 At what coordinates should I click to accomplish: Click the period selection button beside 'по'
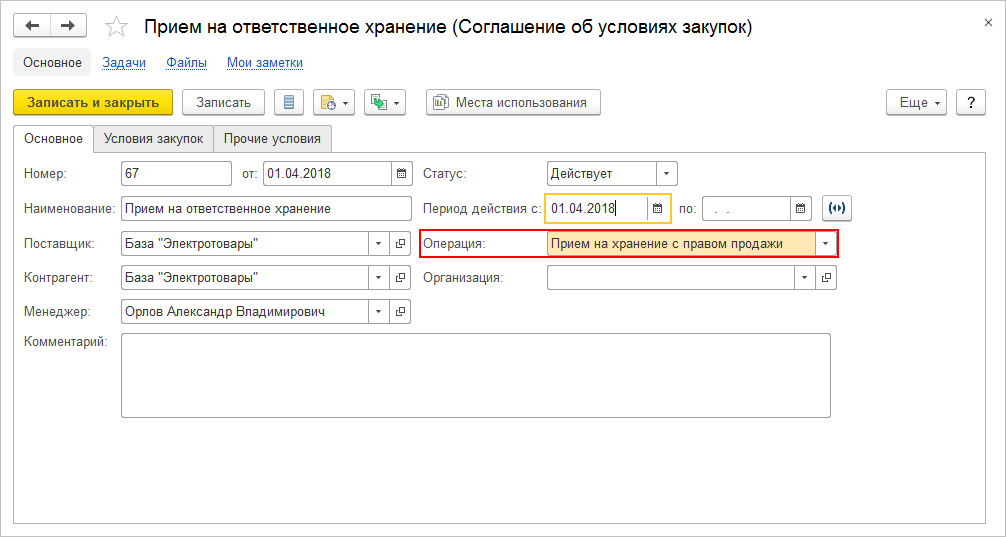pos(836,208)
